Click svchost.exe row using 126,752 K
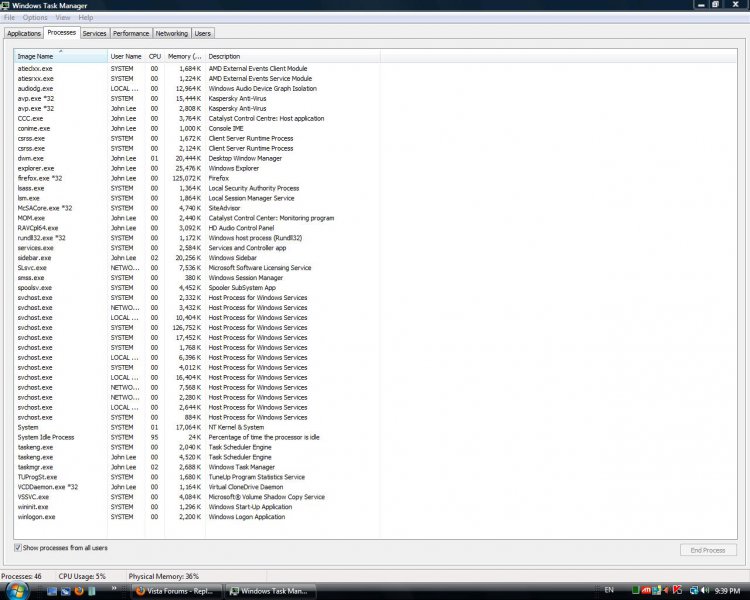Screen dimensions: 750x600 (197, 328)
